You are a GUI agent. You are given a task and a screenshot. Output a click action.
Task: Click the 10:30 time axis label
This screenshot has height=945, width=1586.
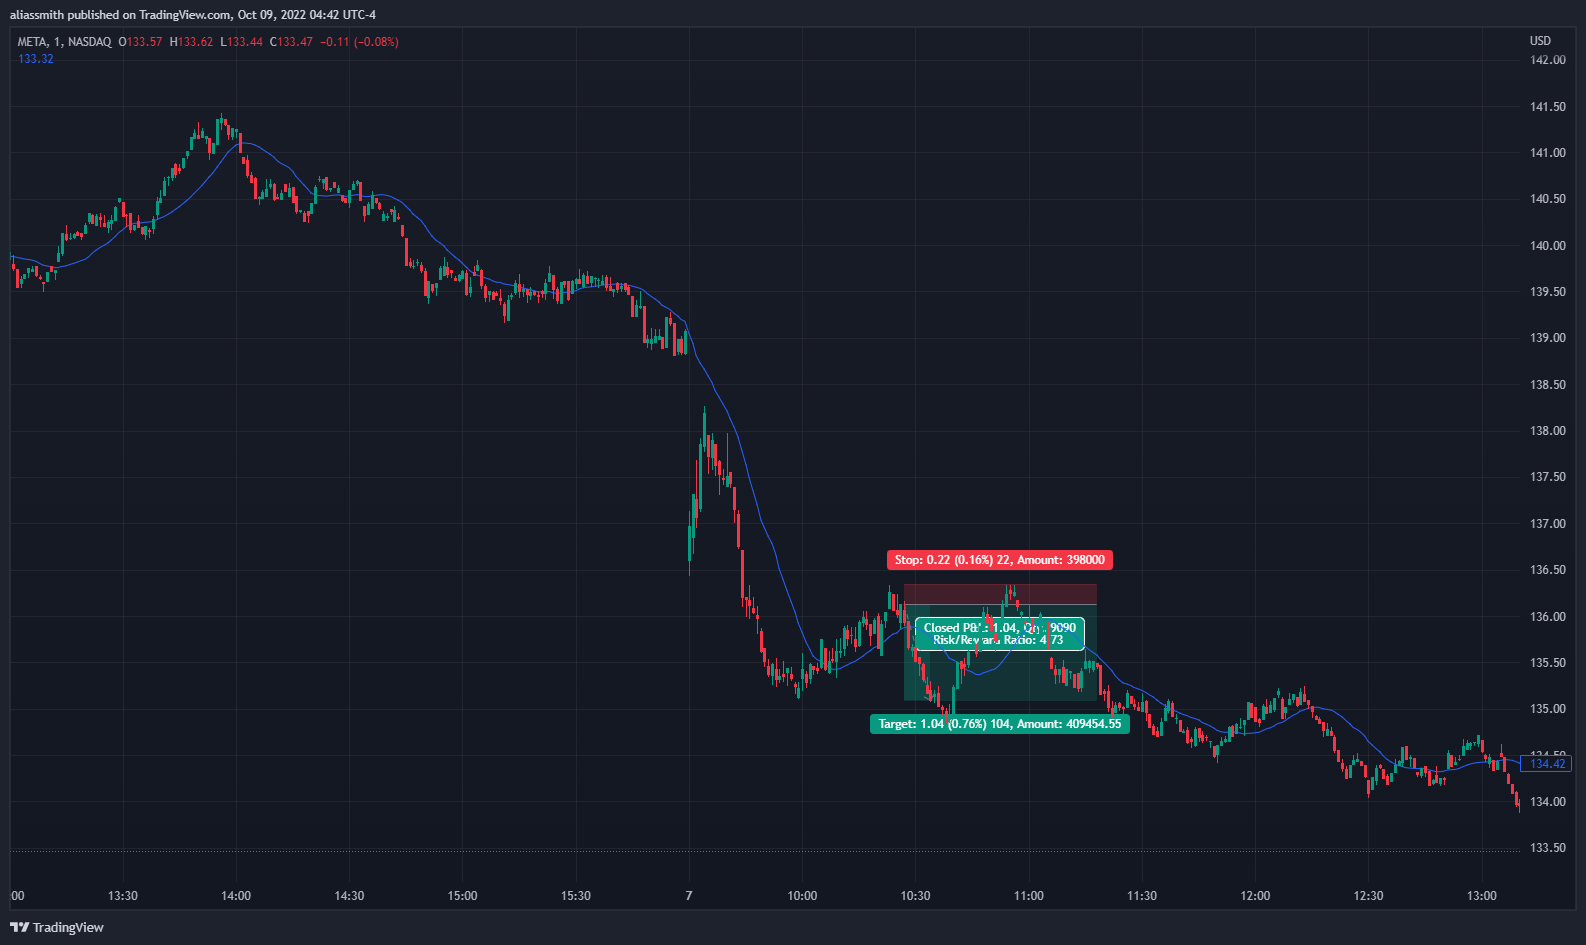pos(915,896)
